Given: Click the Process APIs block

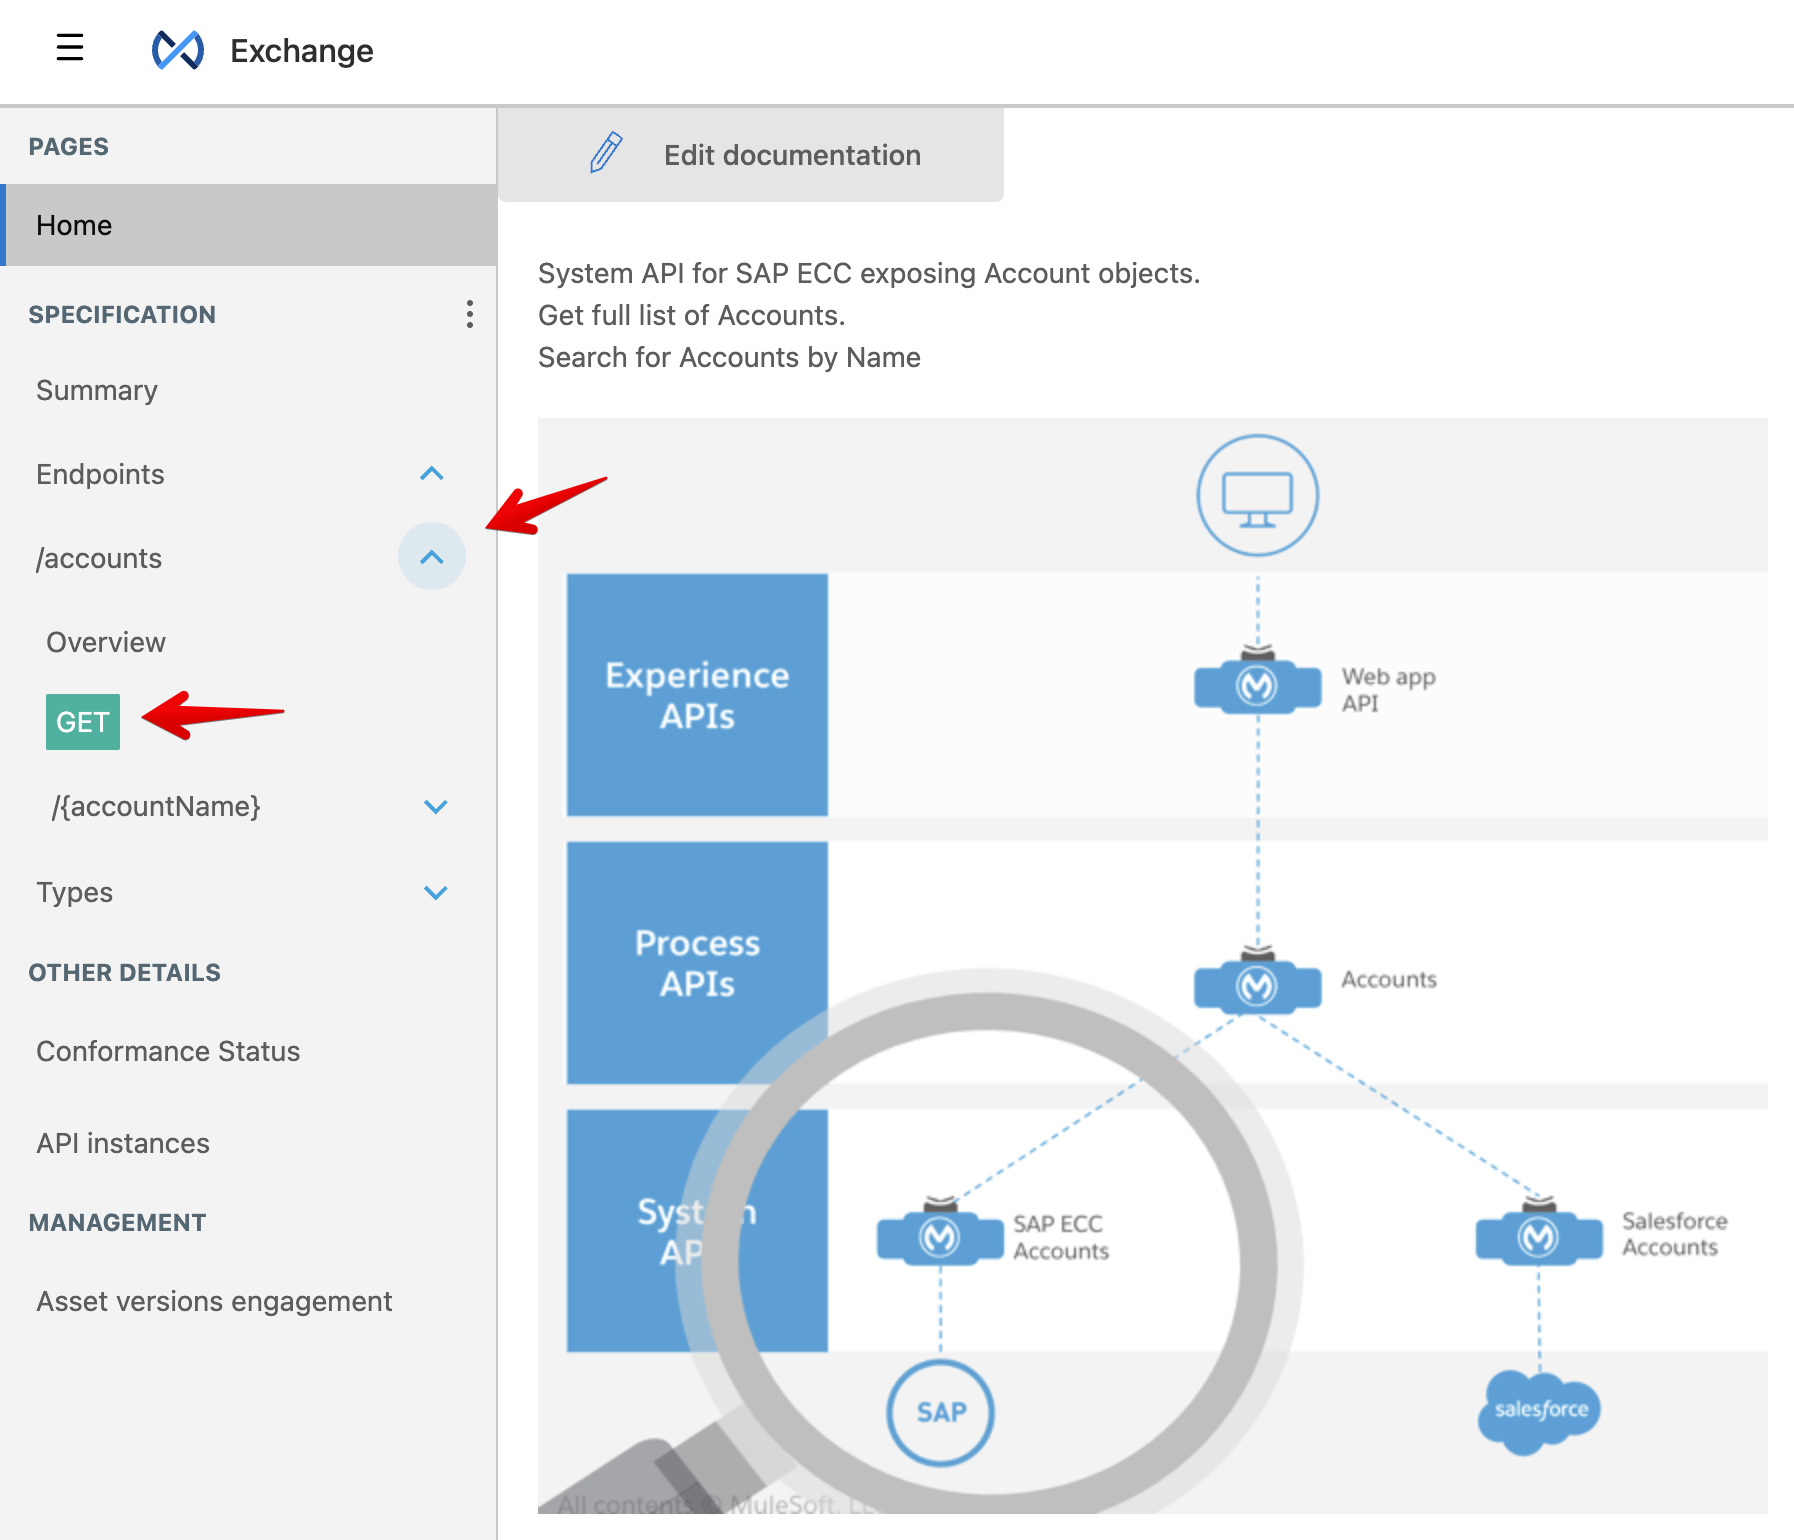Looking at the screenshot, I should [697, 963].
